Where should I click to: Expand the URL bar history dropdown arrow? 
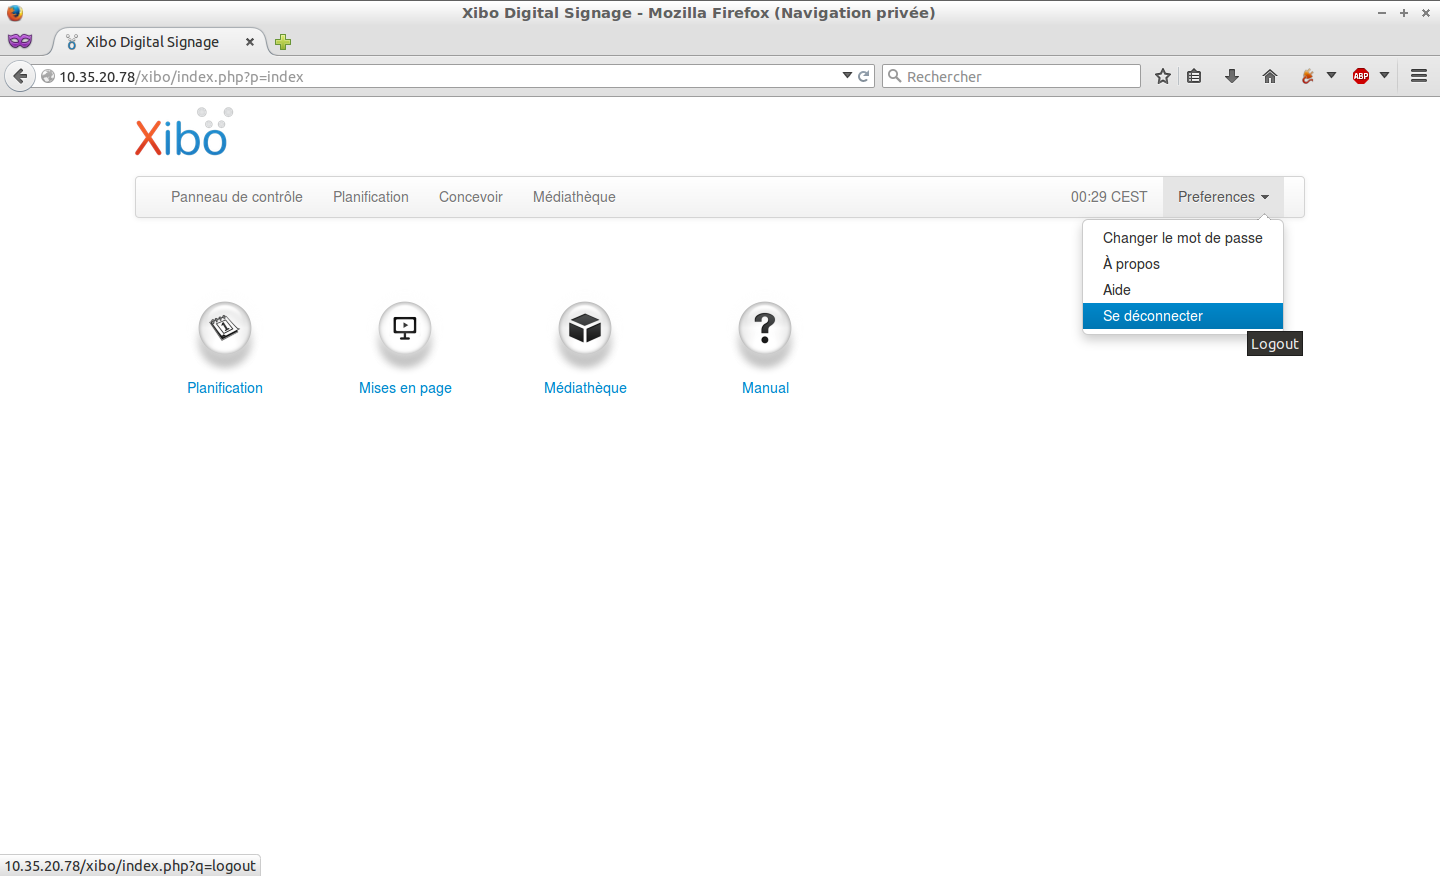(x=847, y=76)
